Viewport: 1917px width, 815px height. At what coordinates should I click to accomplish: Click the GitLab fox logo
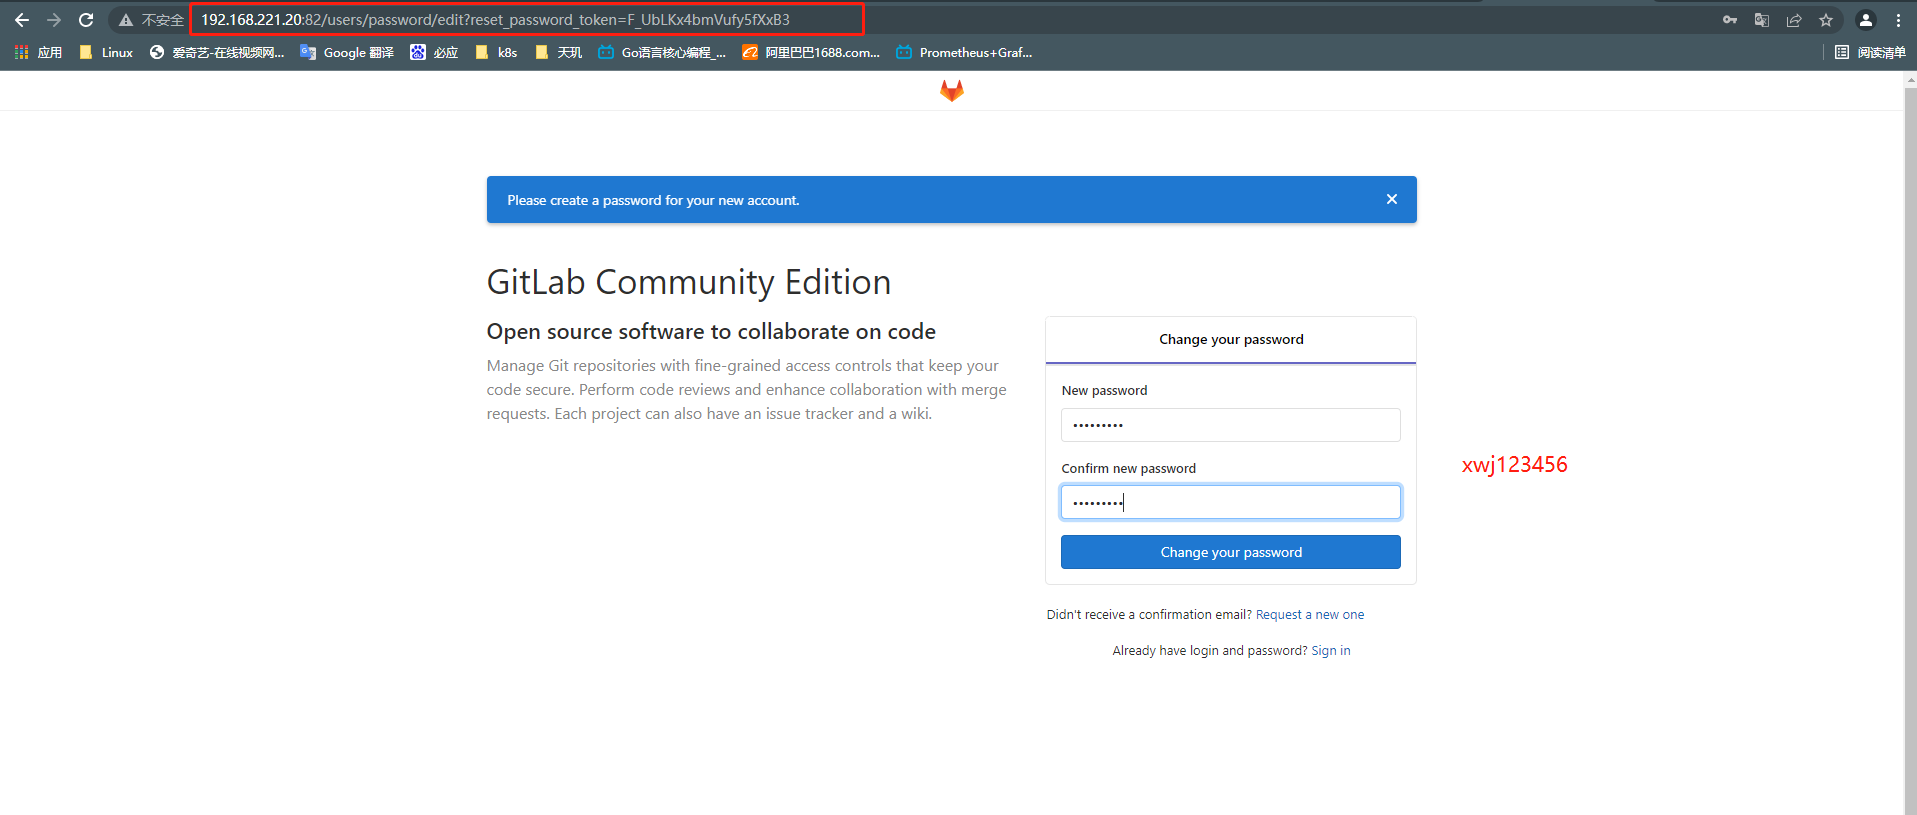(952, 91)
